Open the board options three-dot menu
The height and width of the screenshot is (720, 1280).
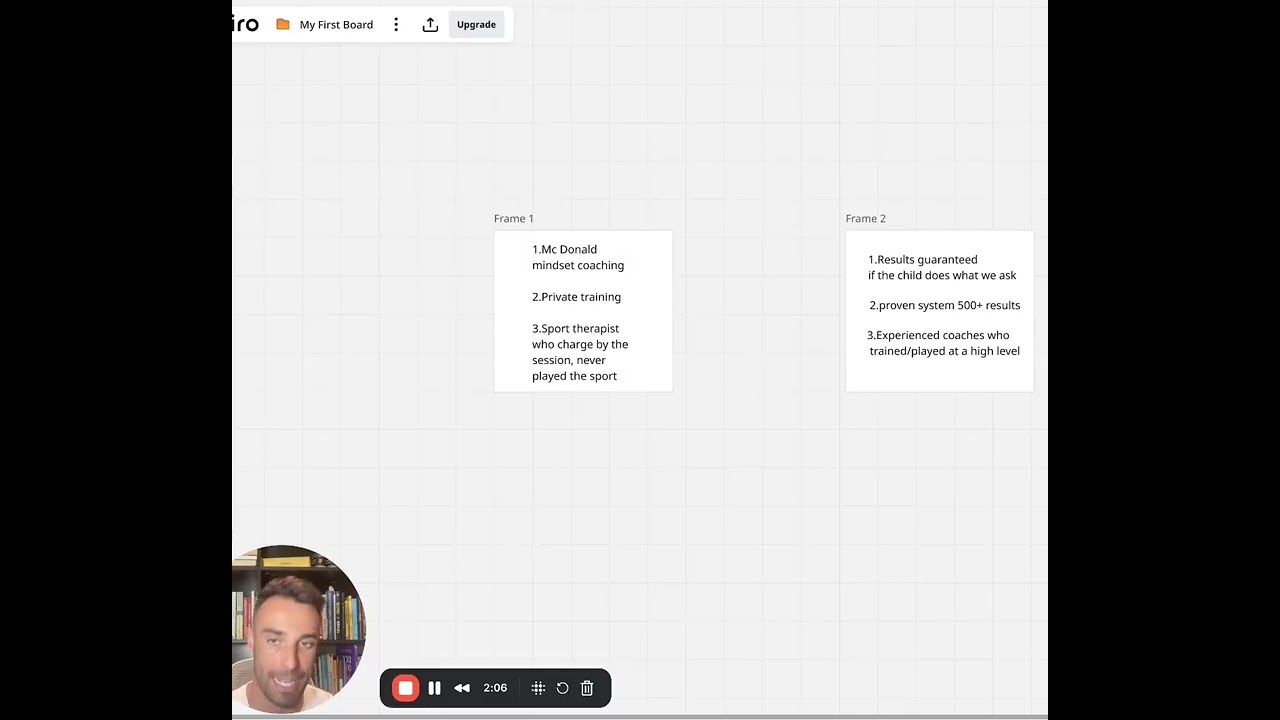point(396,25)
